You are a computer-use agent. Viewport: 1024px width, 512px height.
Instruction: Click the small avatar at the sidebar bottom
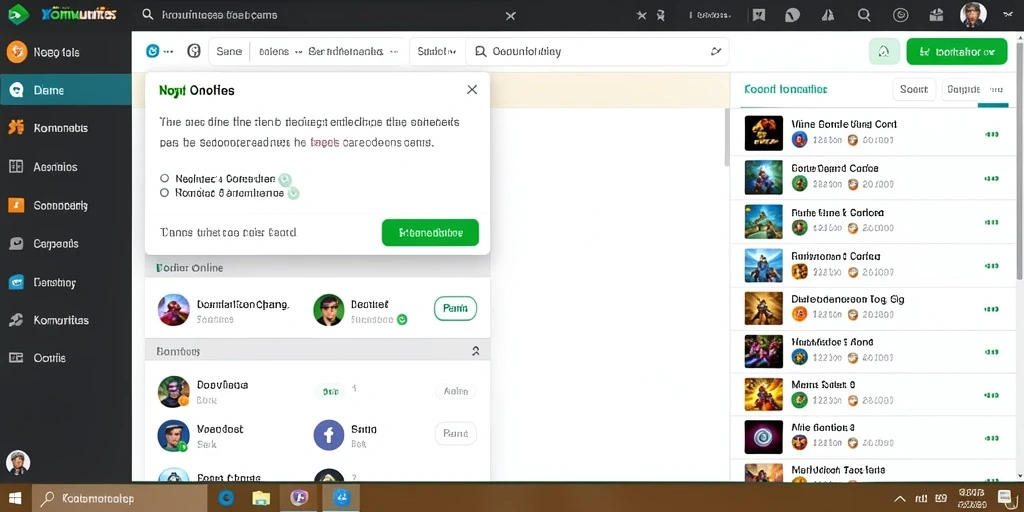coord(18,462)
